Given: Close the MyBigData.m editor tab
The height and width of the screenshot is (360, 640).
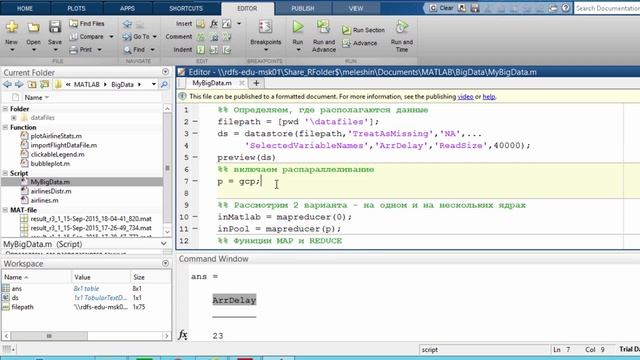Looking at the screenshot, I should point(242,83).
